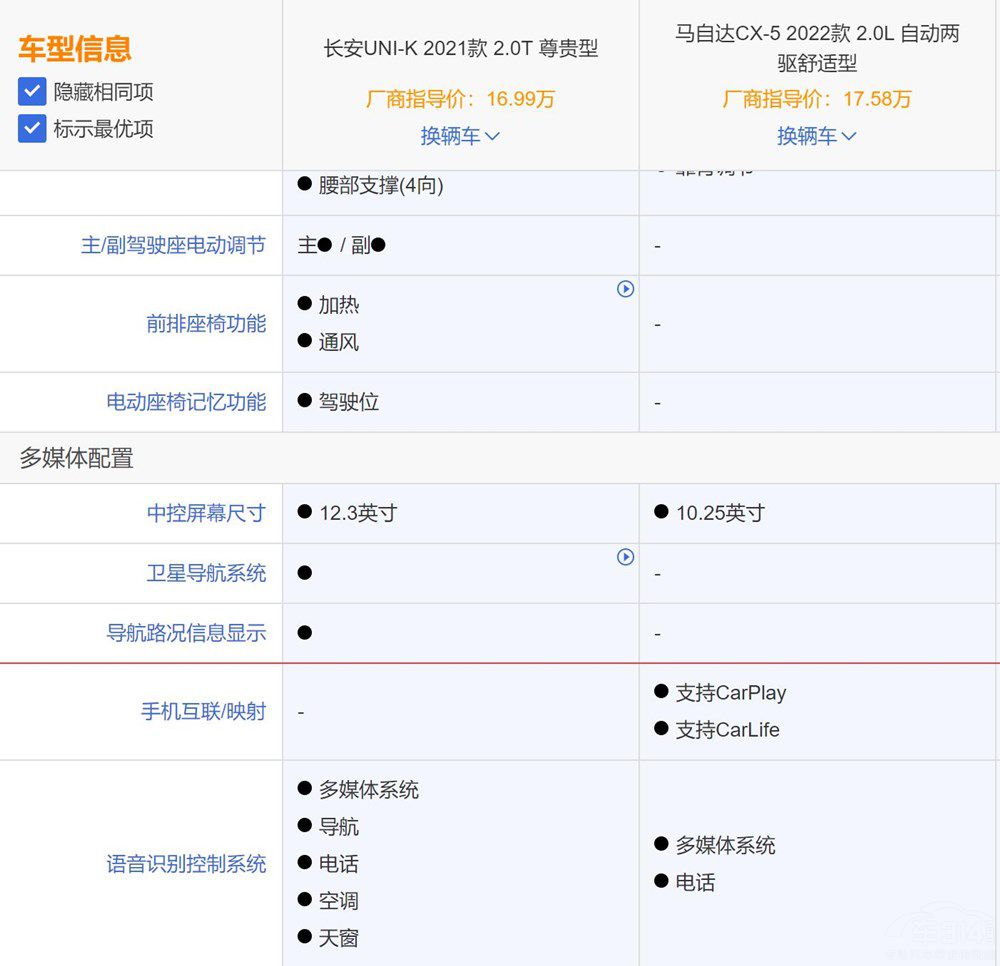Toggle the 隐藏相同项 checkbox
1000x966 pixels.
[32, 92]
